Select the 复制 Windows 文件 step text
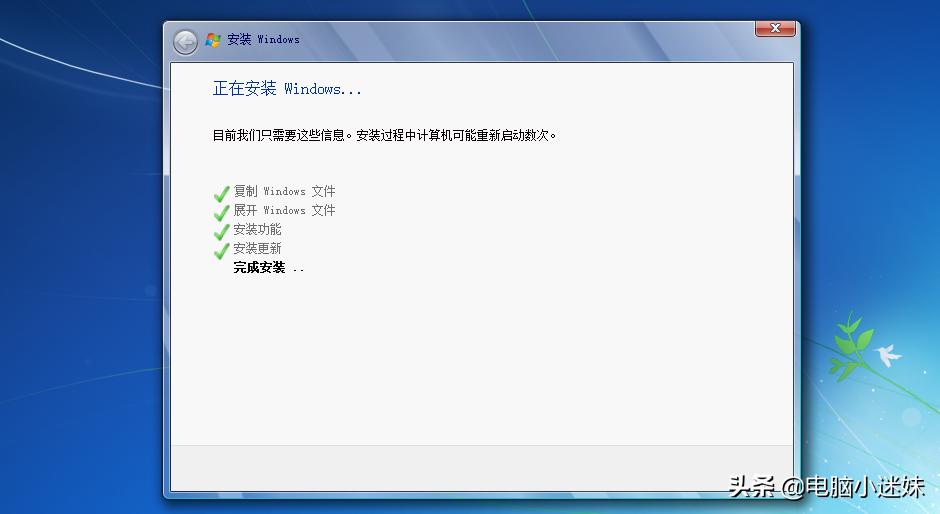 pos(284,191)
